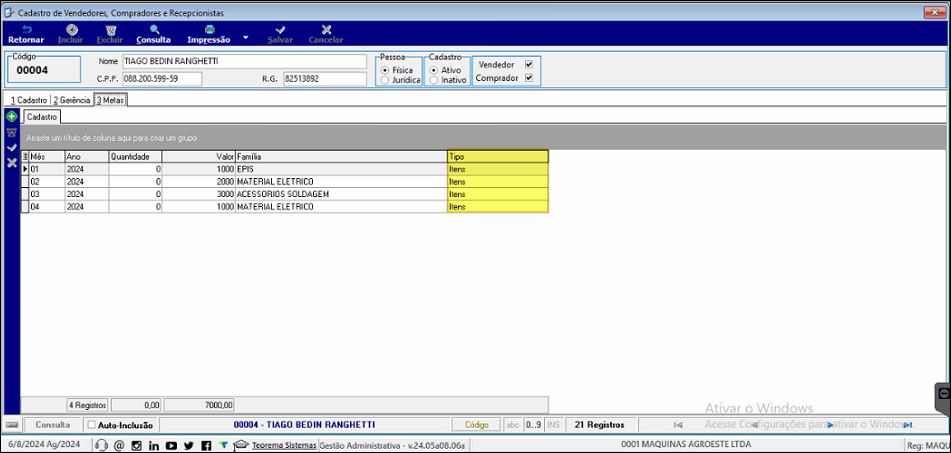The image size is (951, 453).
Task: Go to next record navigation arrow
Action: click(x=831, y=425)
